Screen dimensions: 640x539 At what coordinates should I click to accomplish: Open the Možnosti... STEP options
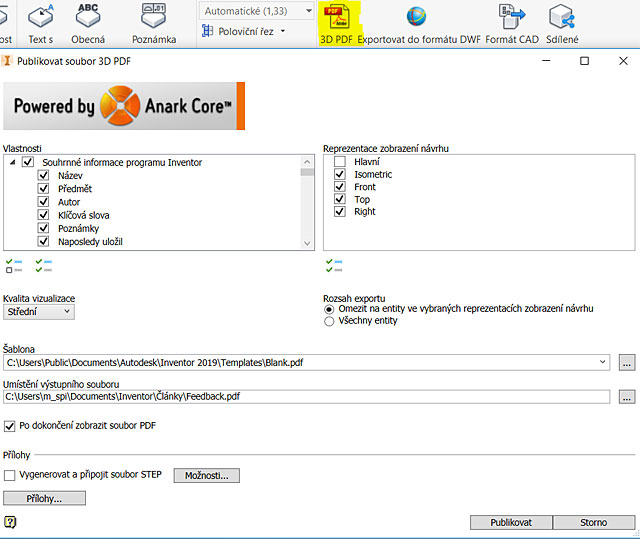pyautogui.click(x=207, y=476)
